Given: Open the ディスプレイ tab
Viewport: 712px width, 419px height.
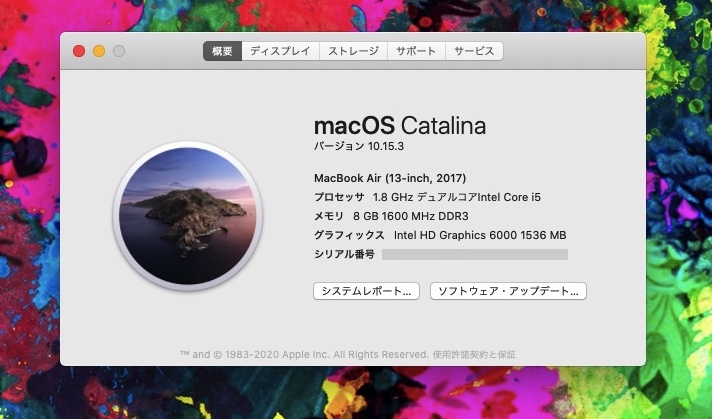Looking at the screenshot, I should pos(281,51).
